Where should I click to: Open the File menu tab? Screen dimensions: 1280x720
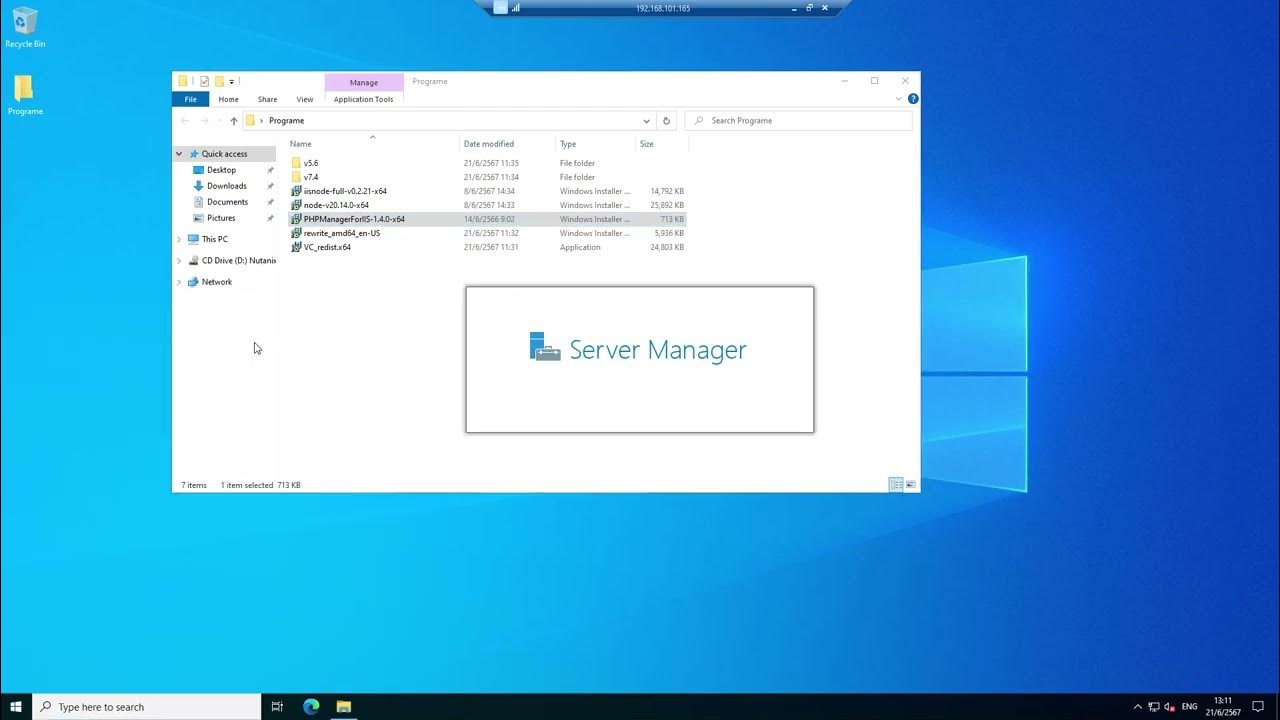tap(190, 99)
